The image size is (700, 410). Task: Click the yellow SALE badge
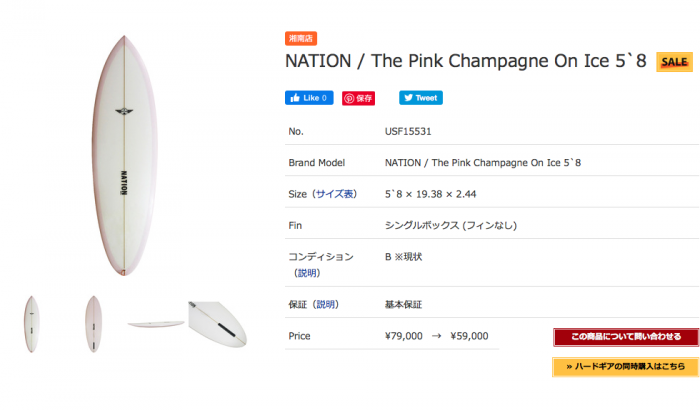[673, 62]
